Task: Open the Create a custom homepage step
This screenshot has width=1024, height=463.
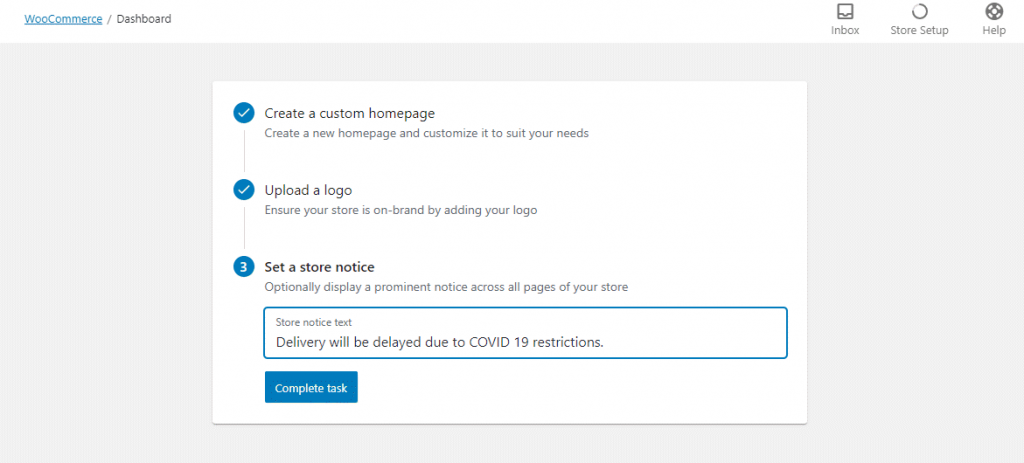Action: point(349,113)
